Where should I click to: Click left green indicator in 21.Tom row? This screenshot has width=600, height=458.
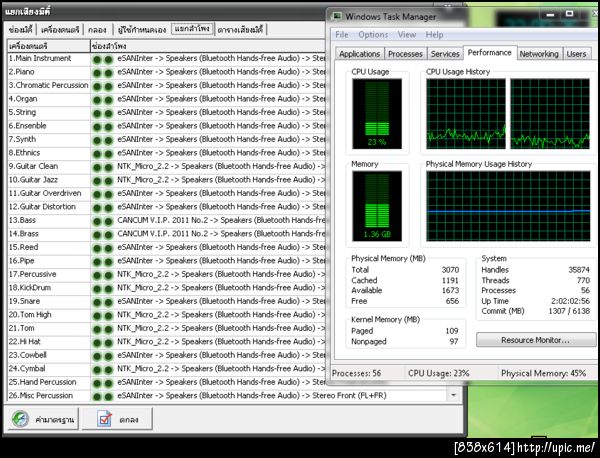(x=97, y=329)
